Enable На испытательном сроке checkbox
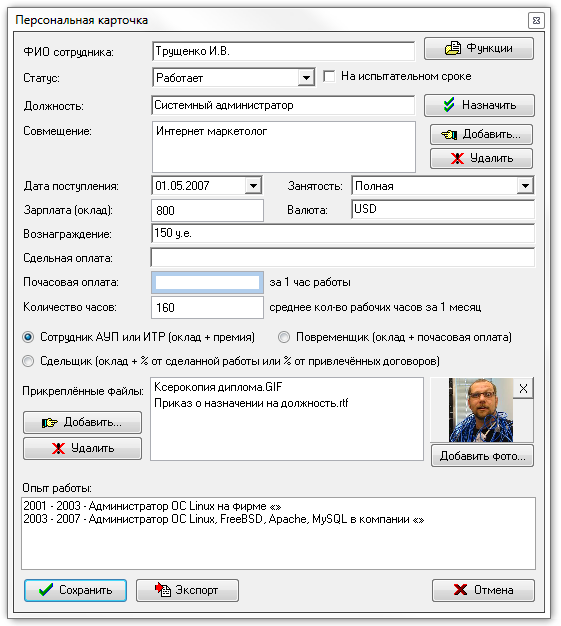Screen dimensions: 561x626 329,76
